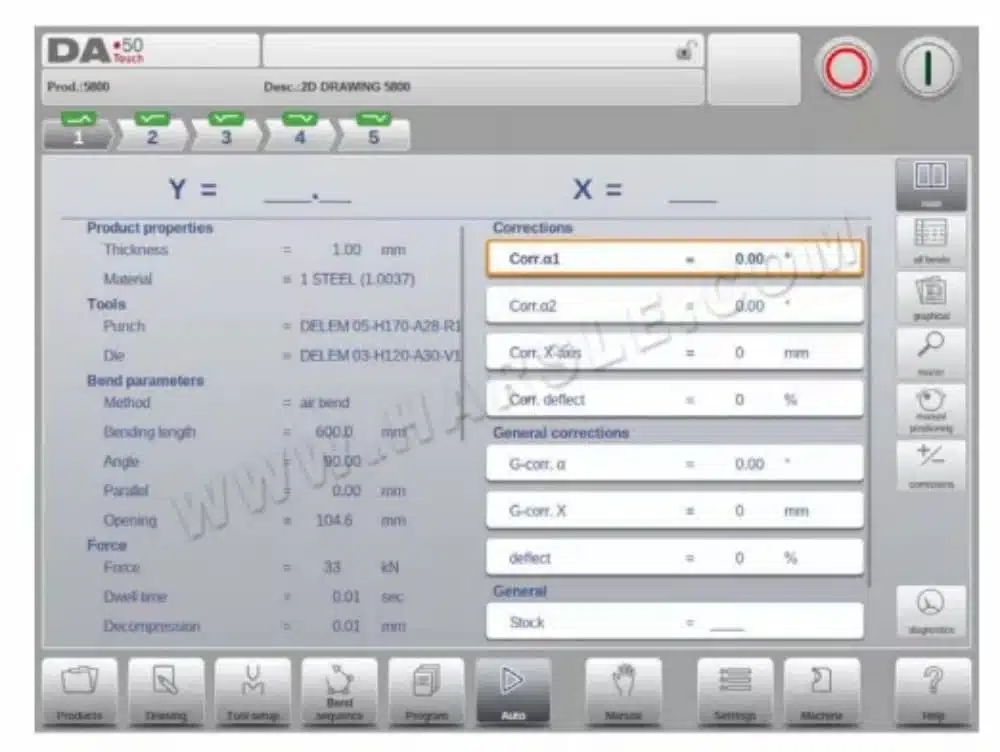Open the Products folder view
The image size is (1000, 752).
click(80, 692)
